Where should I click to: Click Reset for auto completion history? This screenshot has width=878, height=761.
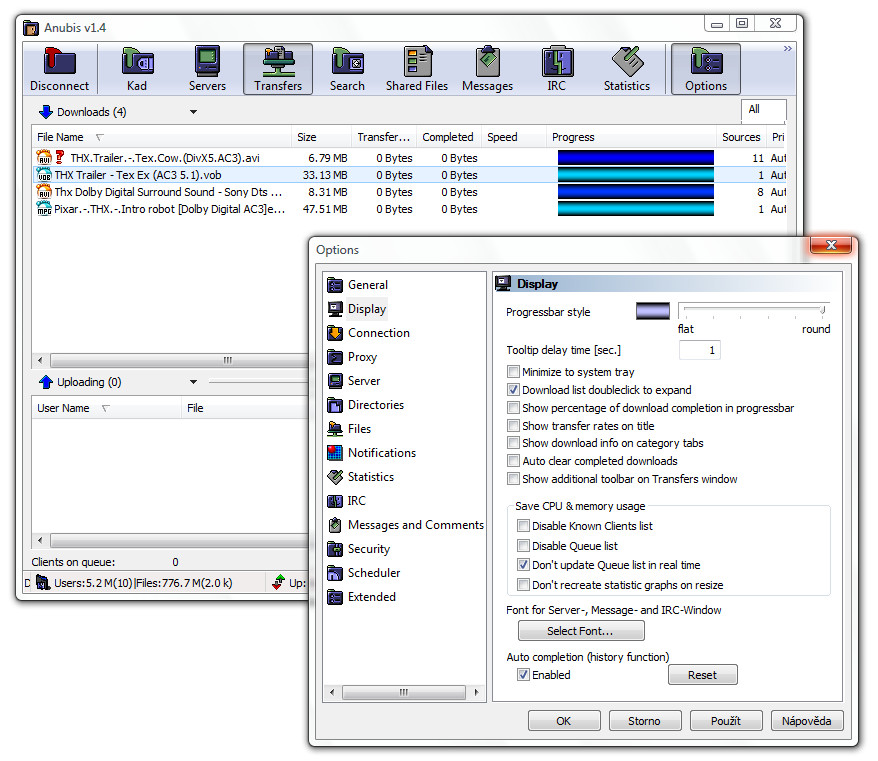point(703,675)
